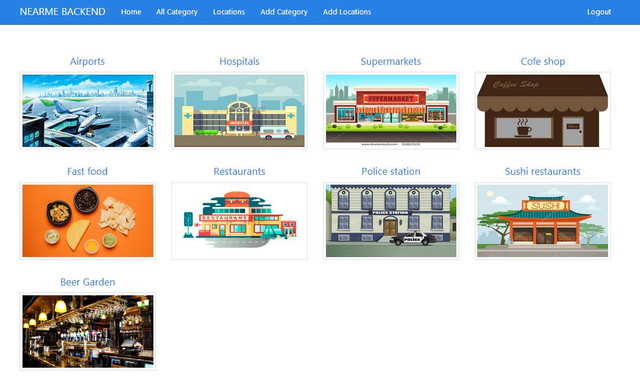Image resolution: width=640 pixels, height=376 pixels.
Task: Select the Restaurants illustration thumbnail
Action: (239, 221)
